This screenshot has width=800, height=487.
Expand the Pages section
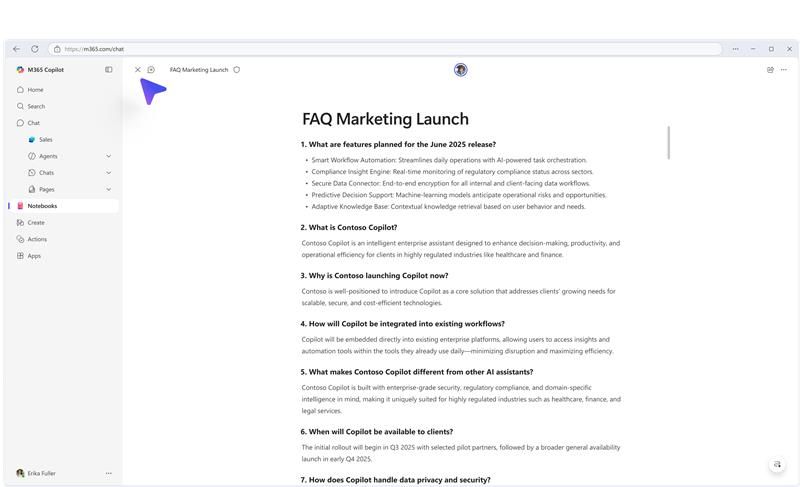[x=108, y=189]
